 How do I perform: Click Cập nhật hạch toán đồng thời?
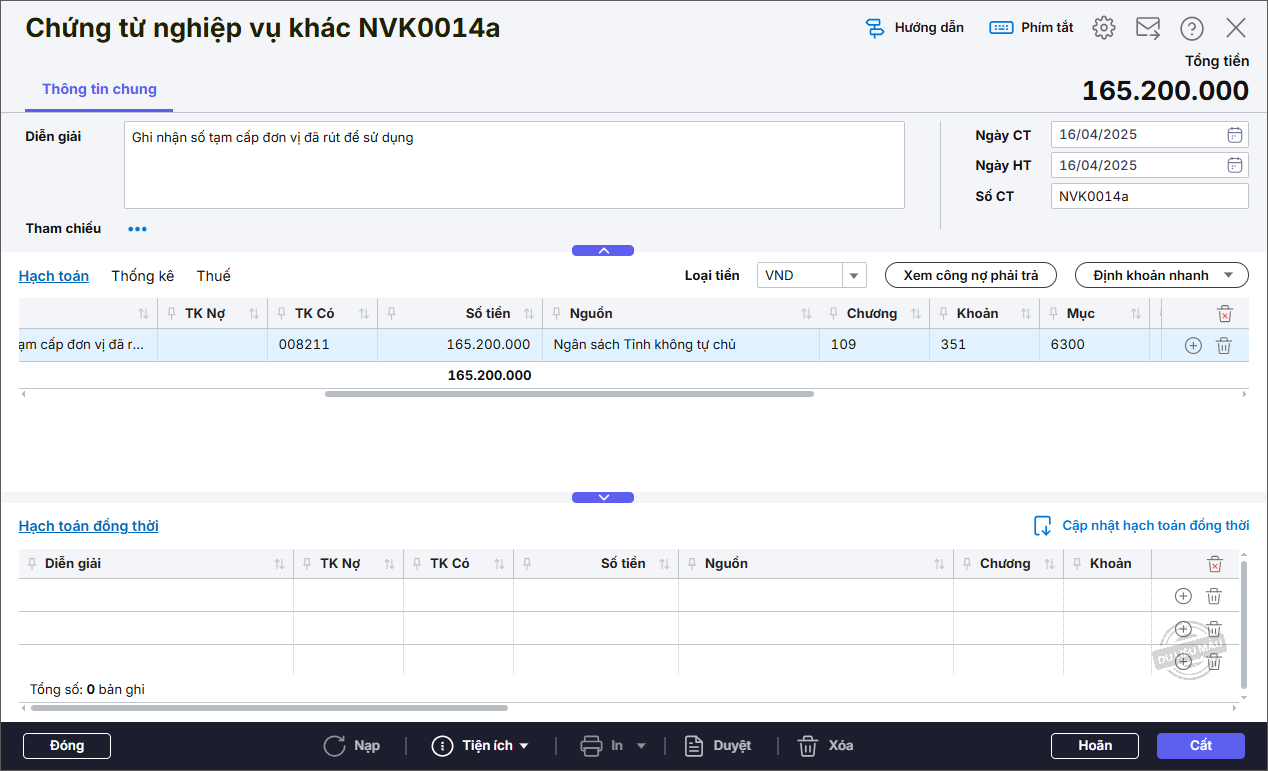[x=1142, y=526]
